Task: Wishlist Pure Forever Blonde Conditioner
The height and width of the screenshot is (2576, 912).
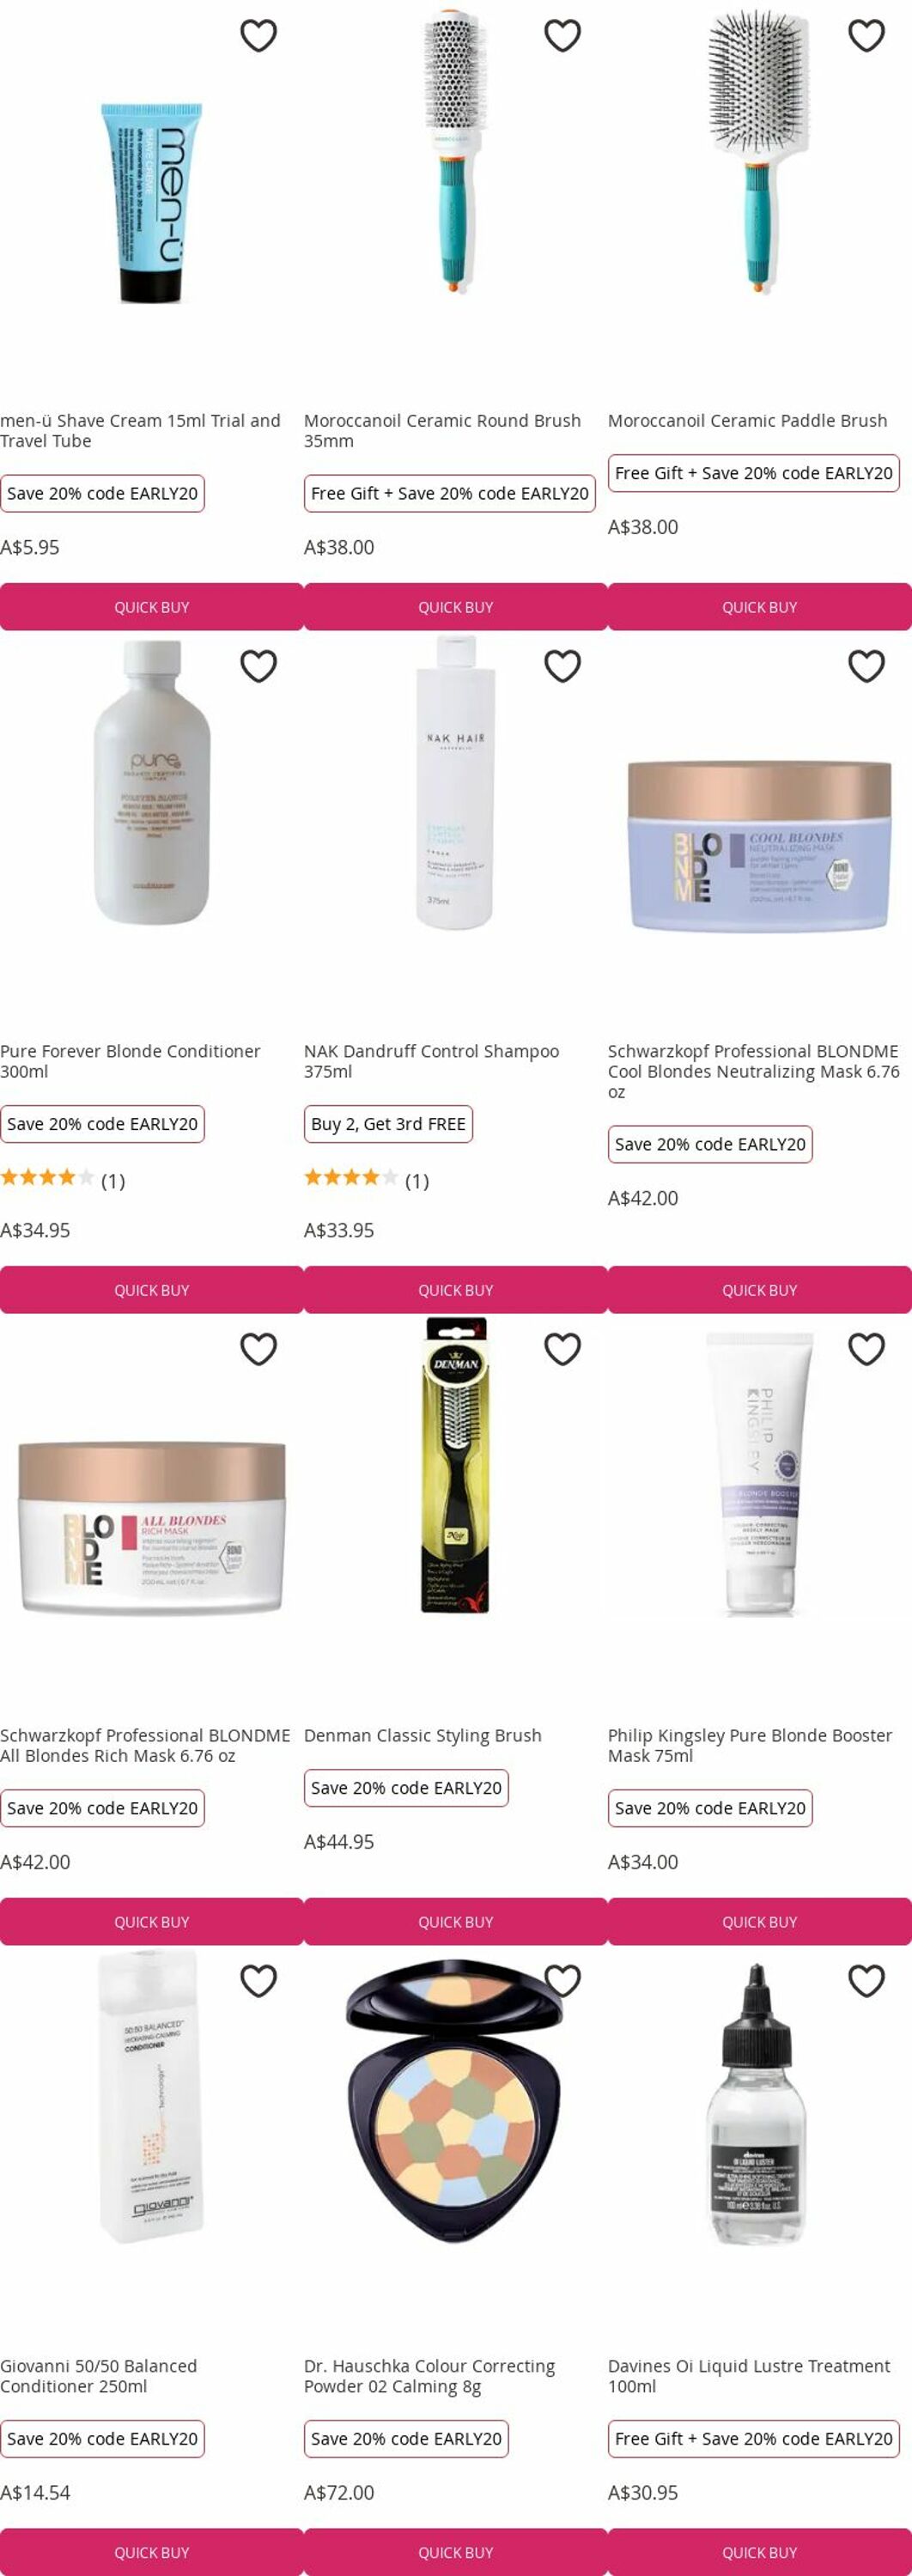Action: coord(258,666)
